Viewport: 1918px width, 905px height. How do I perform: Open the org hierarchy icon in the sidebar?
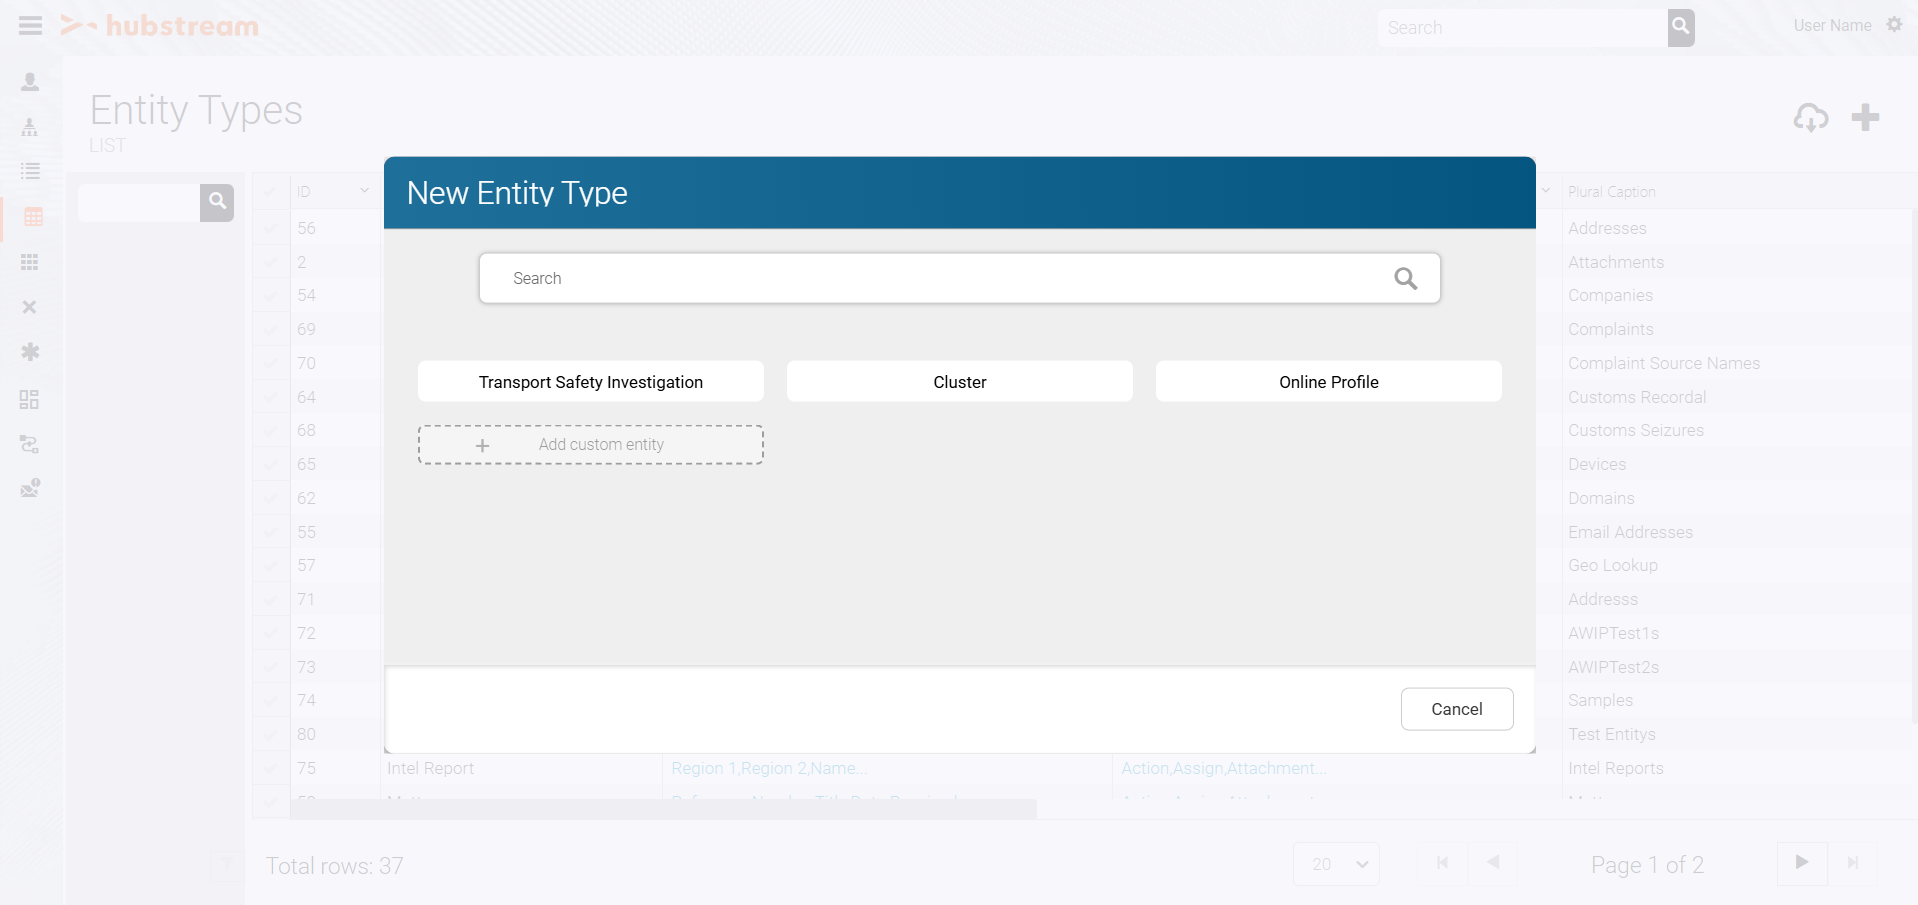tap(30, 127)
